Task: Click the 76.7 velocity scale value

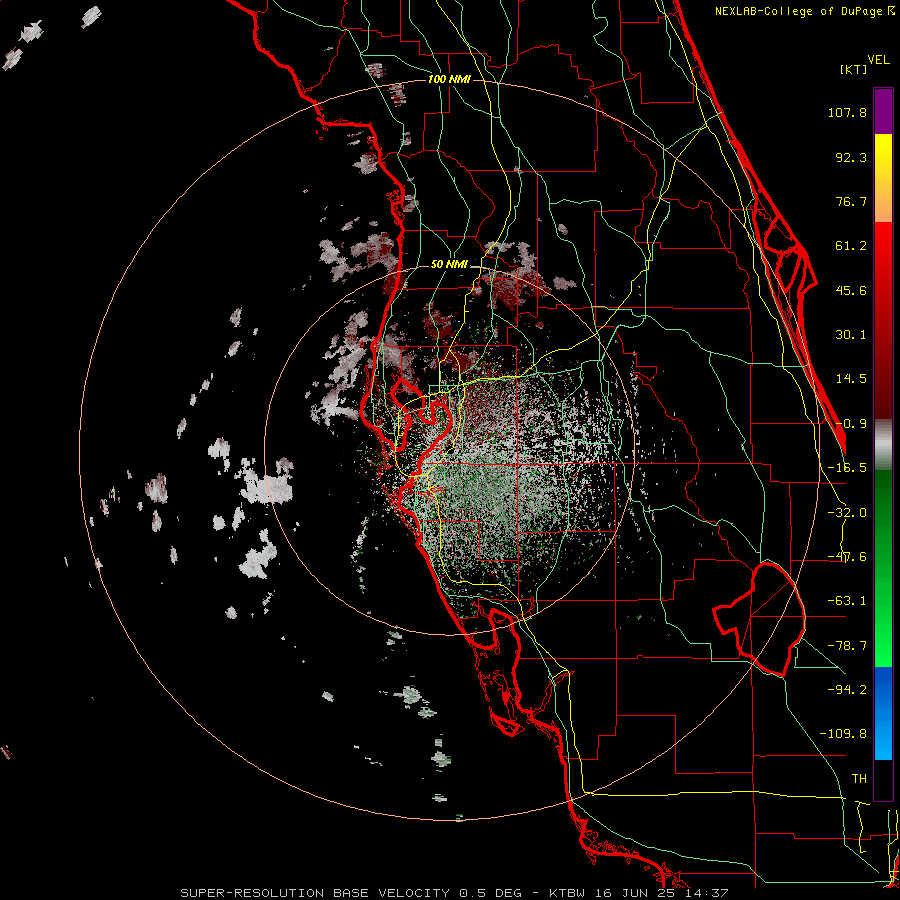Action: (x=851, y=201)
